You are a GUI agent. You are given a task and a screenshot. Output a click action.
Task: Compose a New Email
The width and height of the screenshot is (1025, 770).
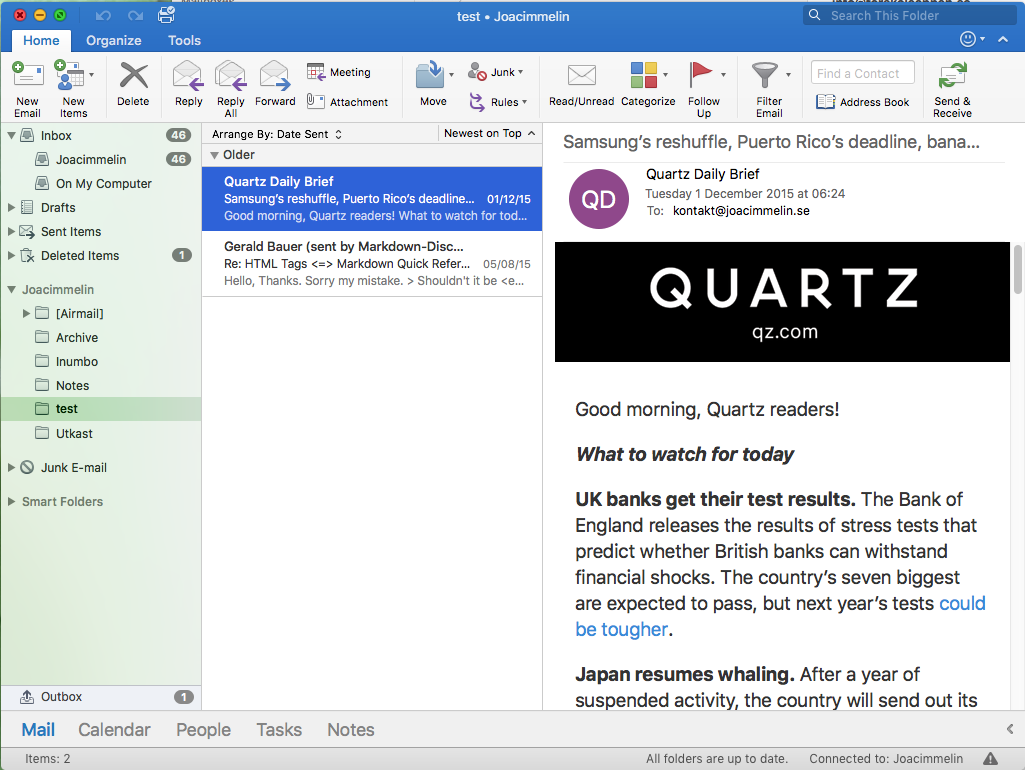point(27,88)
